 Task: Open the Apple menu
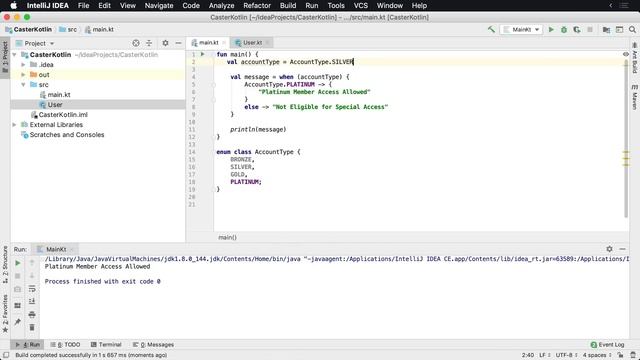[13, 6]
